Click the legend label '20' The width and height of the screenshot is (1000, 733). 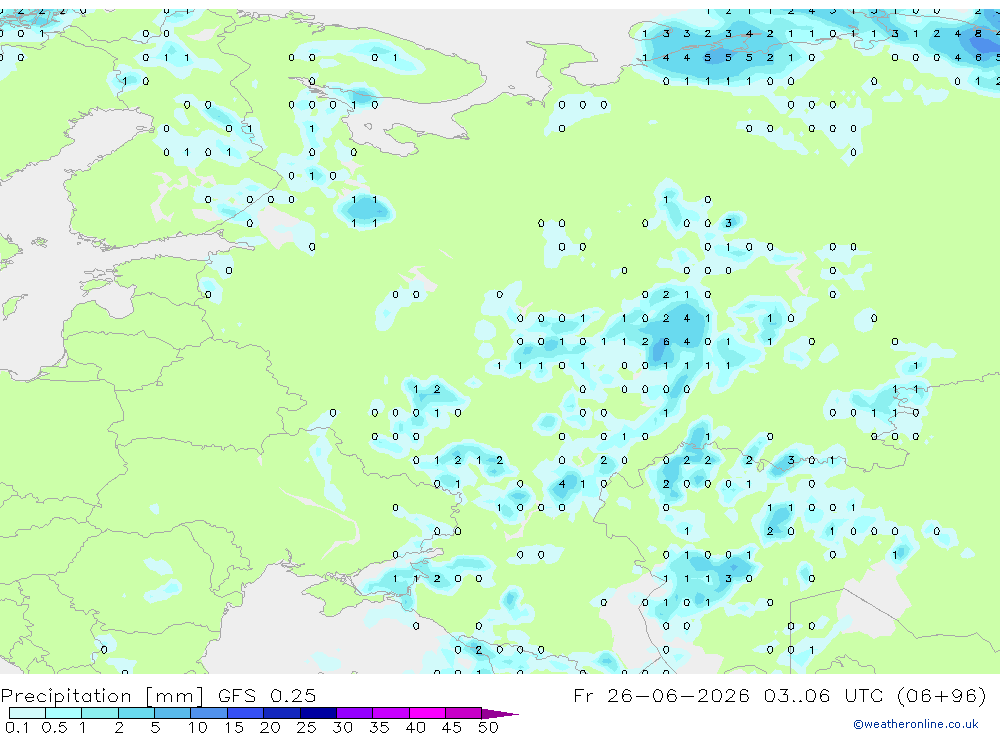coord(270,727)
